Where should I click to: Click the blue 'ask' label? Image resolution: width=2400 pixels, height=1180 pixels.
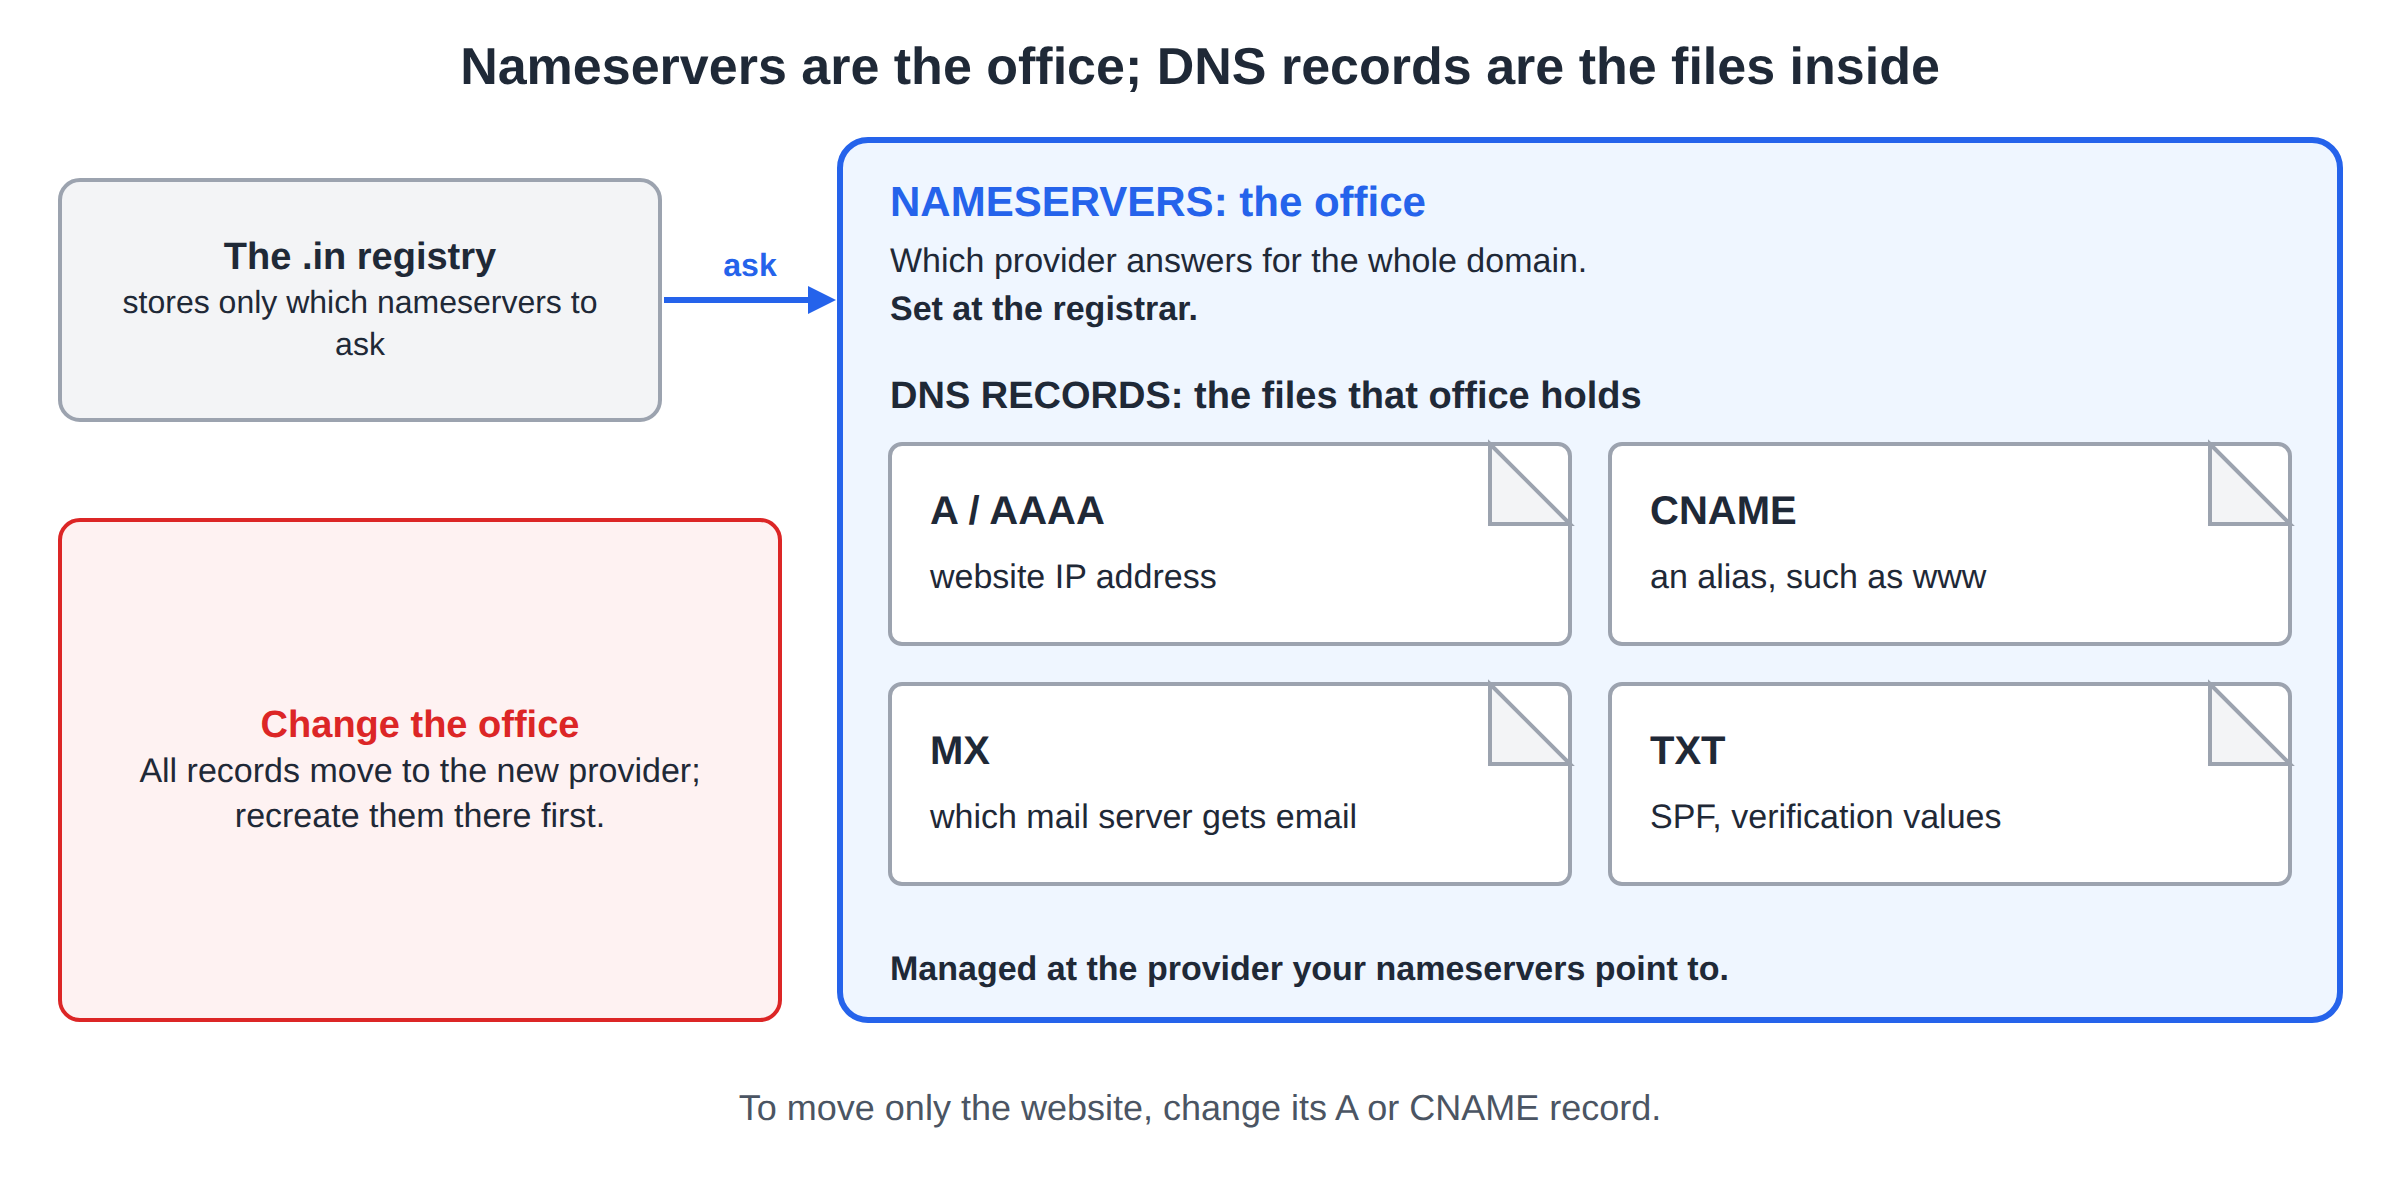coord(749,265)
